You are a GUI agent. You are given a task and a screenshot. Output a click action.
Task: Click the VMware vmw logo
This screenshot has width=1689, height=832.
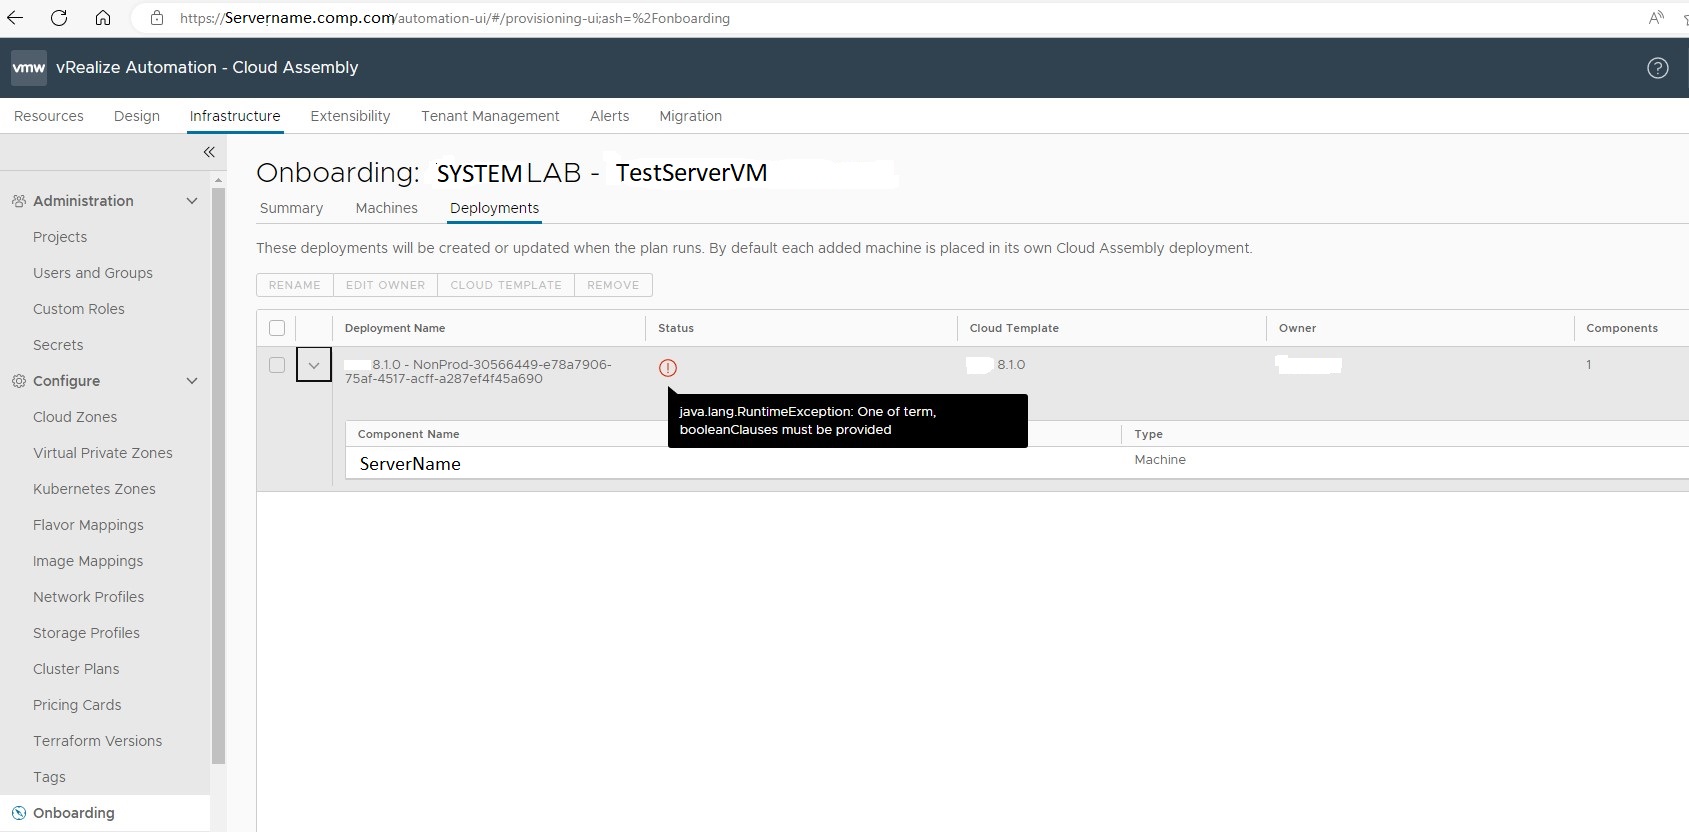pos(28,68)
